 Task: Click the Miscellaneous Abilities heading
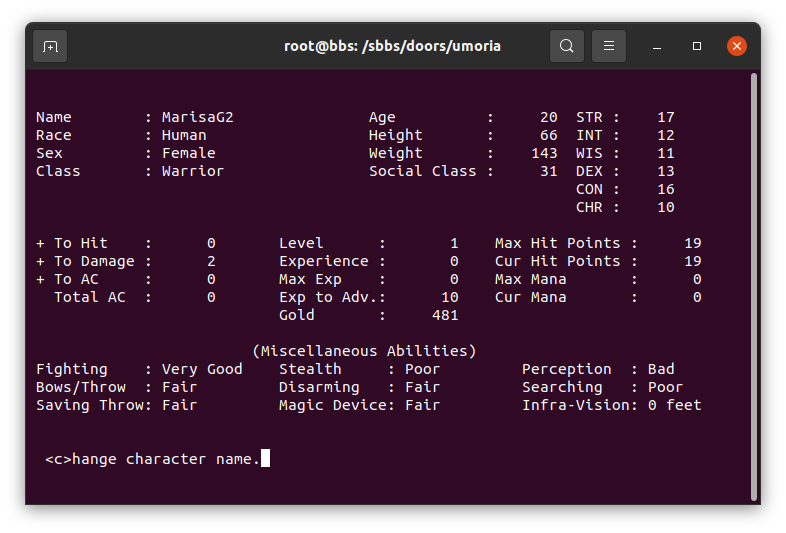coord(364,351)
